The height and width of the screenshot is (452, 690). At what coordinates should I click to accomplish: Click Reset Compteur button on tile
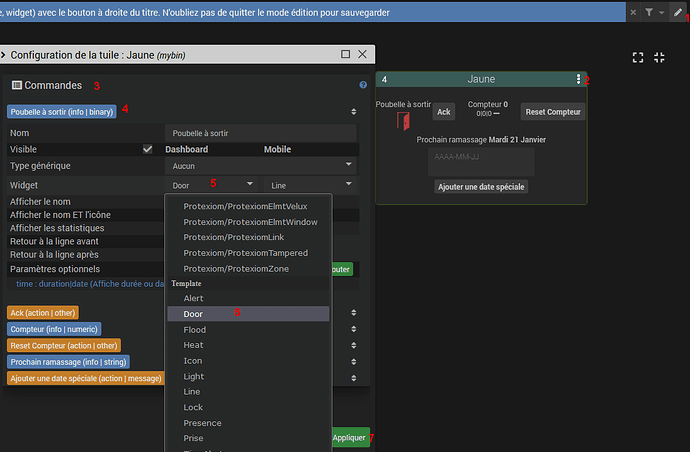(553, 112)
